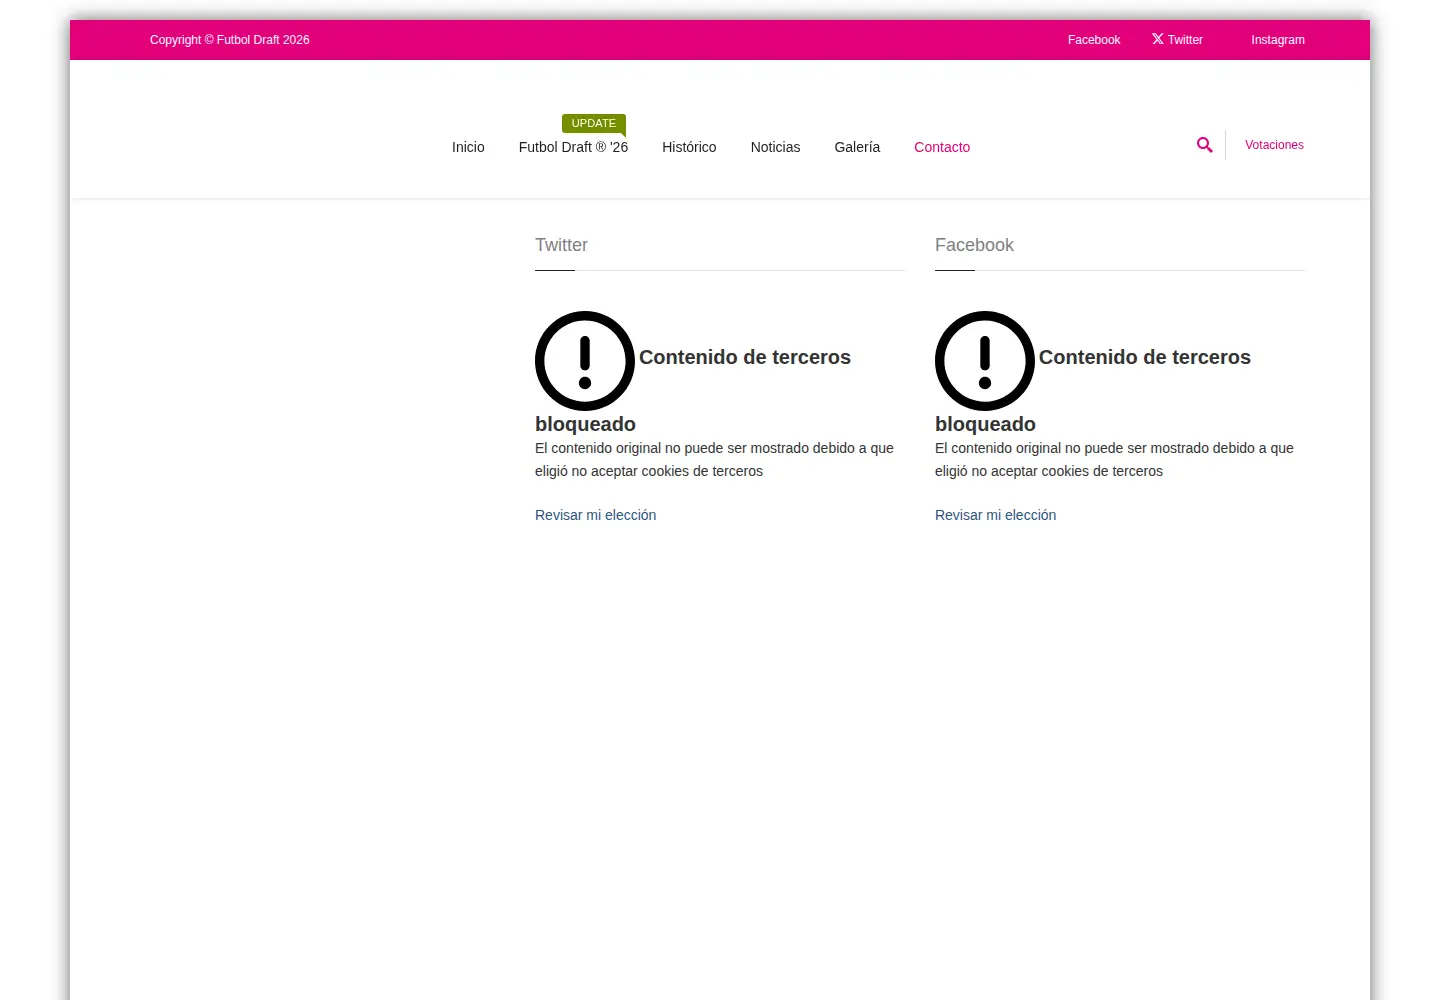The height and width of the screenshot is (1000, 1440).
Task: Click Revisar mi elección under Twitter
Action: coord(595,515)
